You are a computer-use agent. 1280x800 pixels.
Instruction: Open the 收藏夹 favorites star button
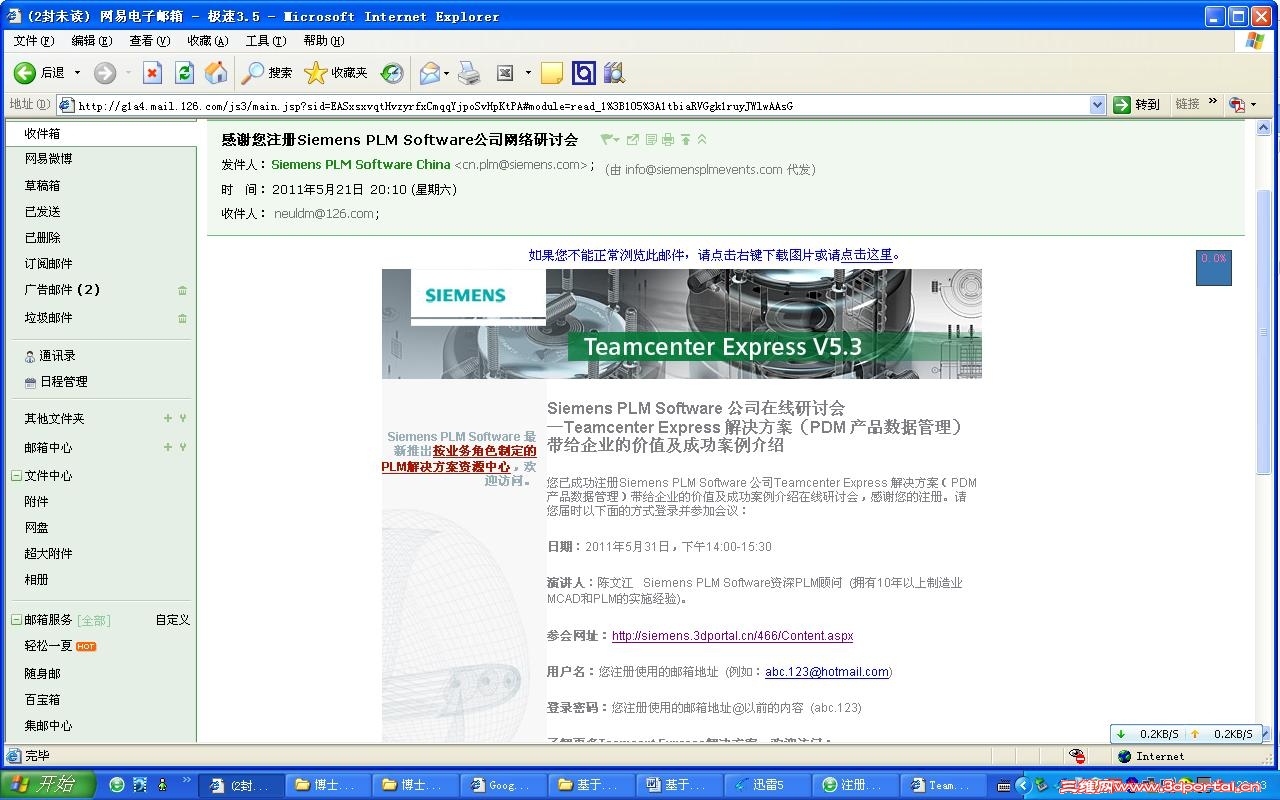point(336,73)
